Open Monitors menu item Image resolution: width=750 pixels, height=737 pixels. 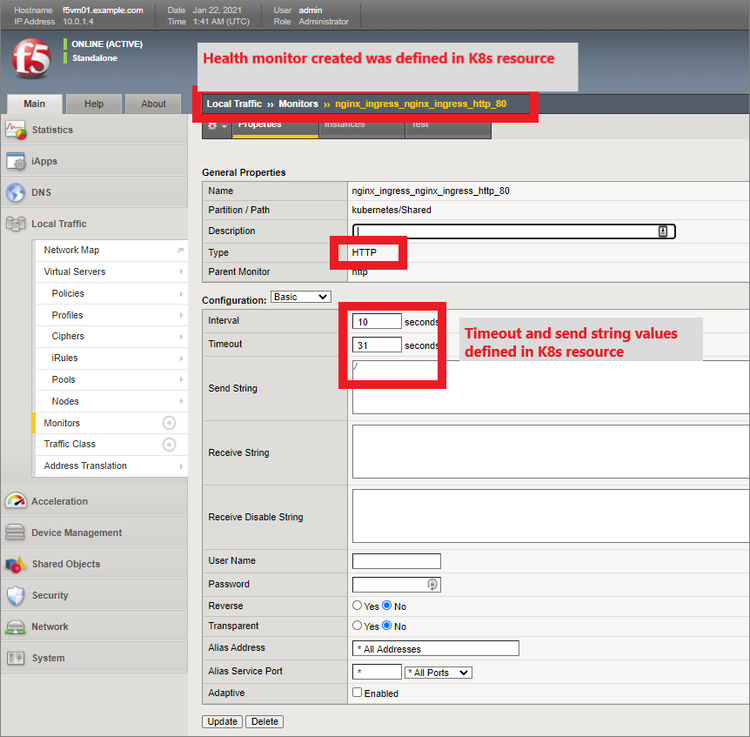pyautogui.click(x=111, y=423)
